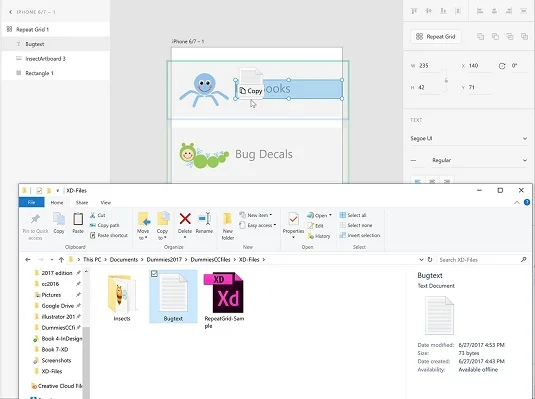Click the W width field showing 235
This screenshot has width=535, height=399.
pyautogui.click(x=429, y=66)
